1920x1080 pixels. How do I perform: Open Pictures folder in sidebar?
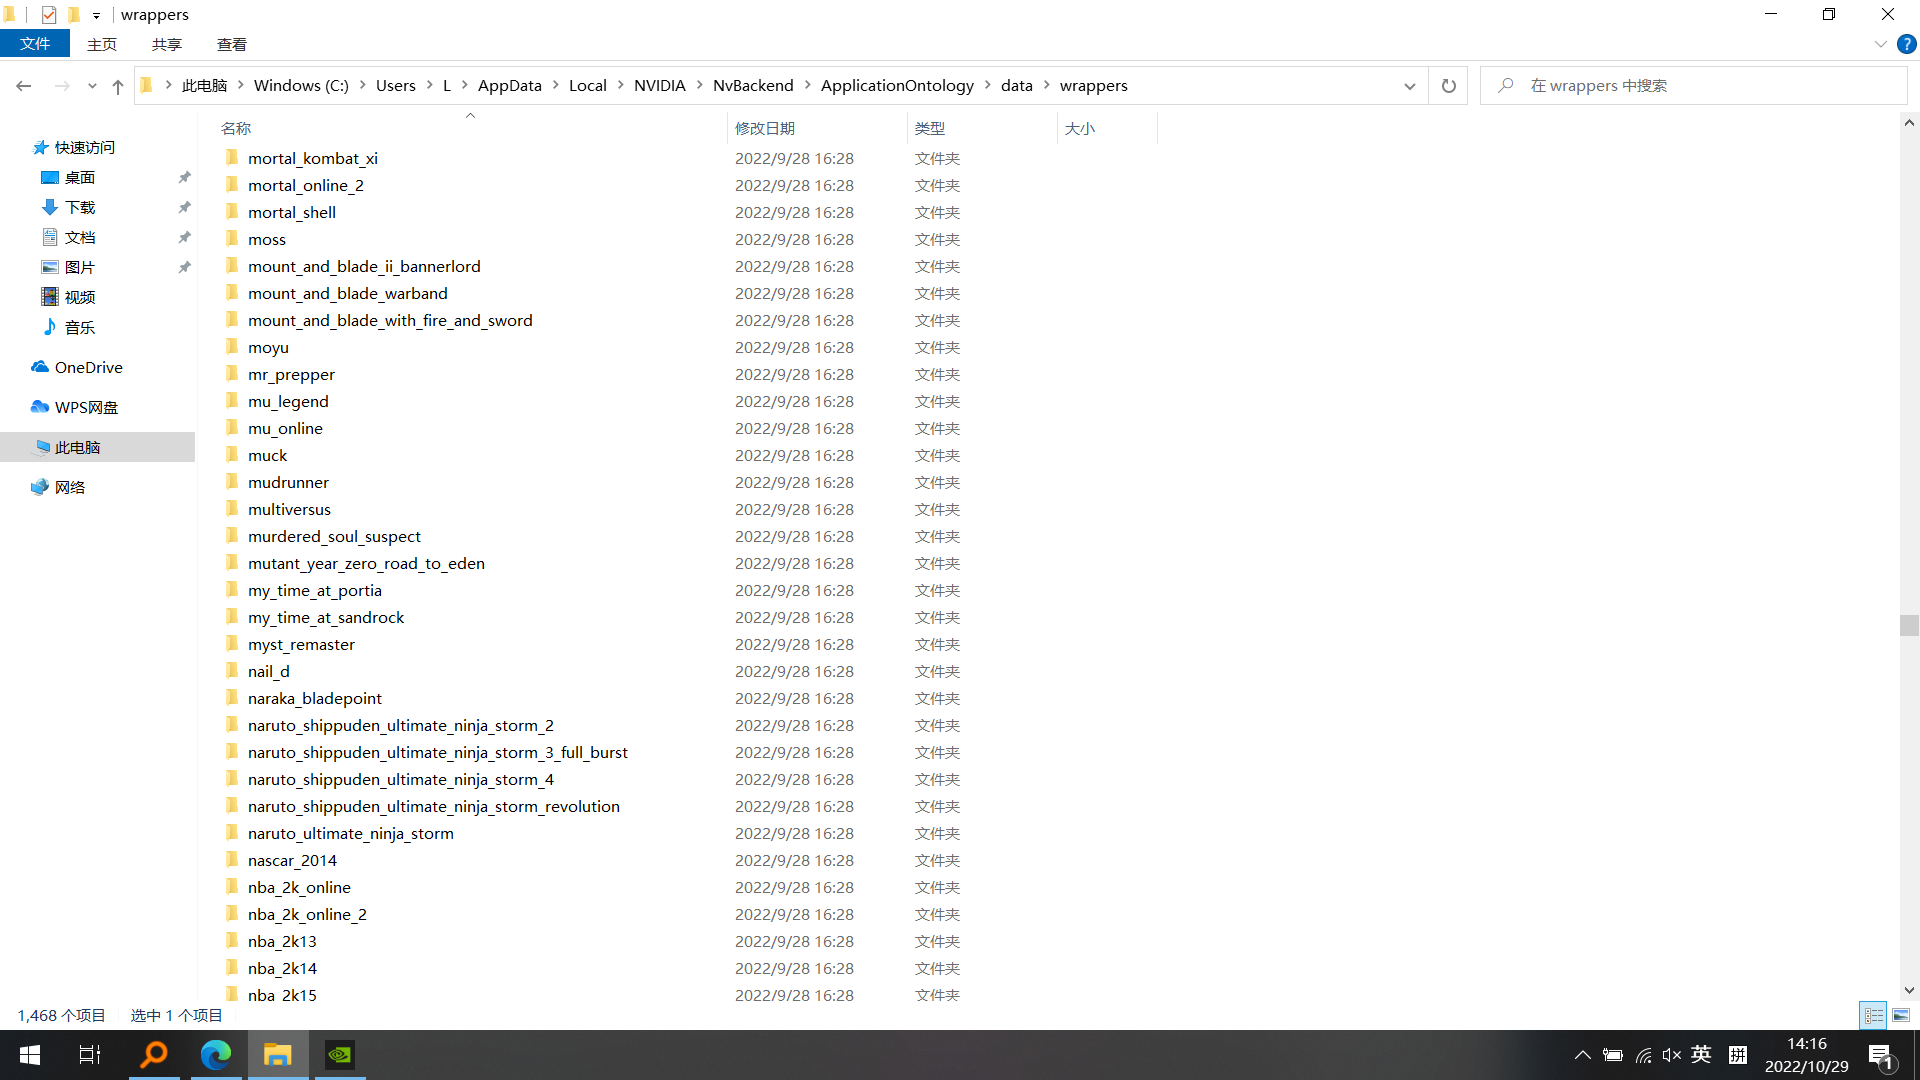68,267
